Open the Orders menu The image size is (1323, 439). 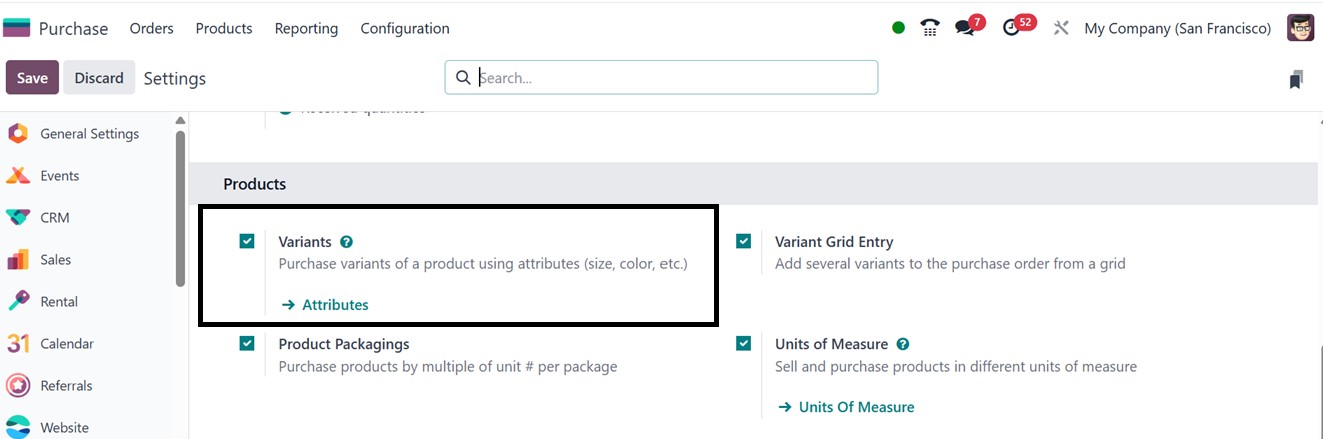tap(151, 28)
